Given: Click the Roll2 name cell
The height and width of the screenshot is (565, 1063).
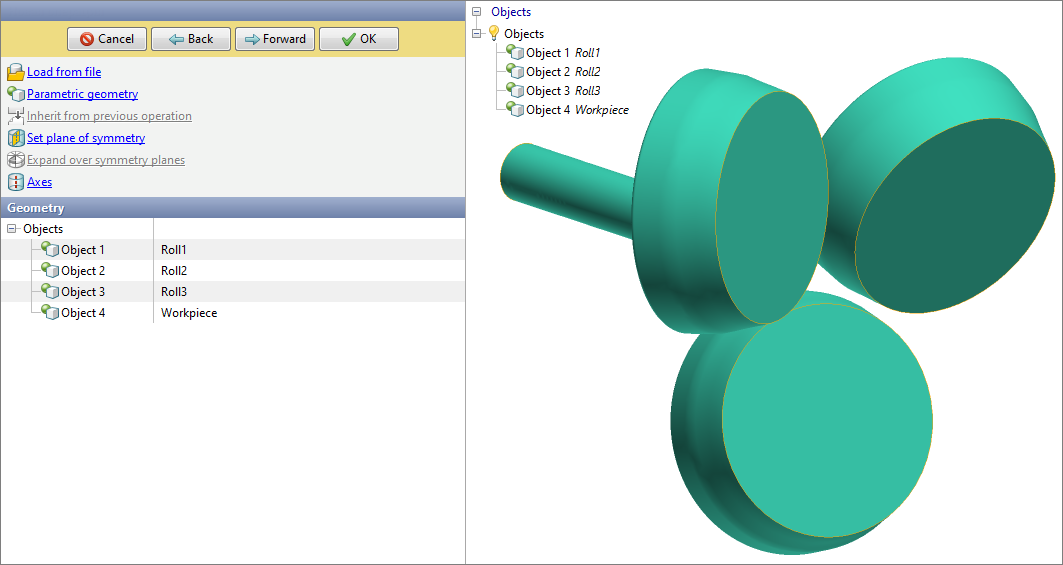Looking at the screenshot, I should point(174,271).
